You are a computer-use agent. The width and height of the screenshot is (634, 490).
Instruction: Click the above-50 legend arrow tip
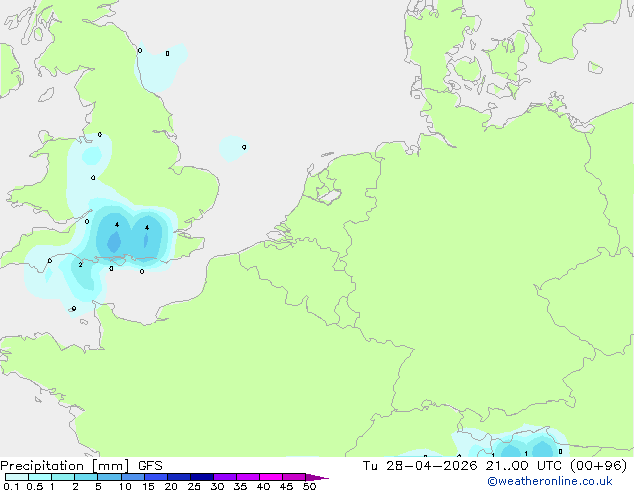pyautogui.click(x=317, y=477)
